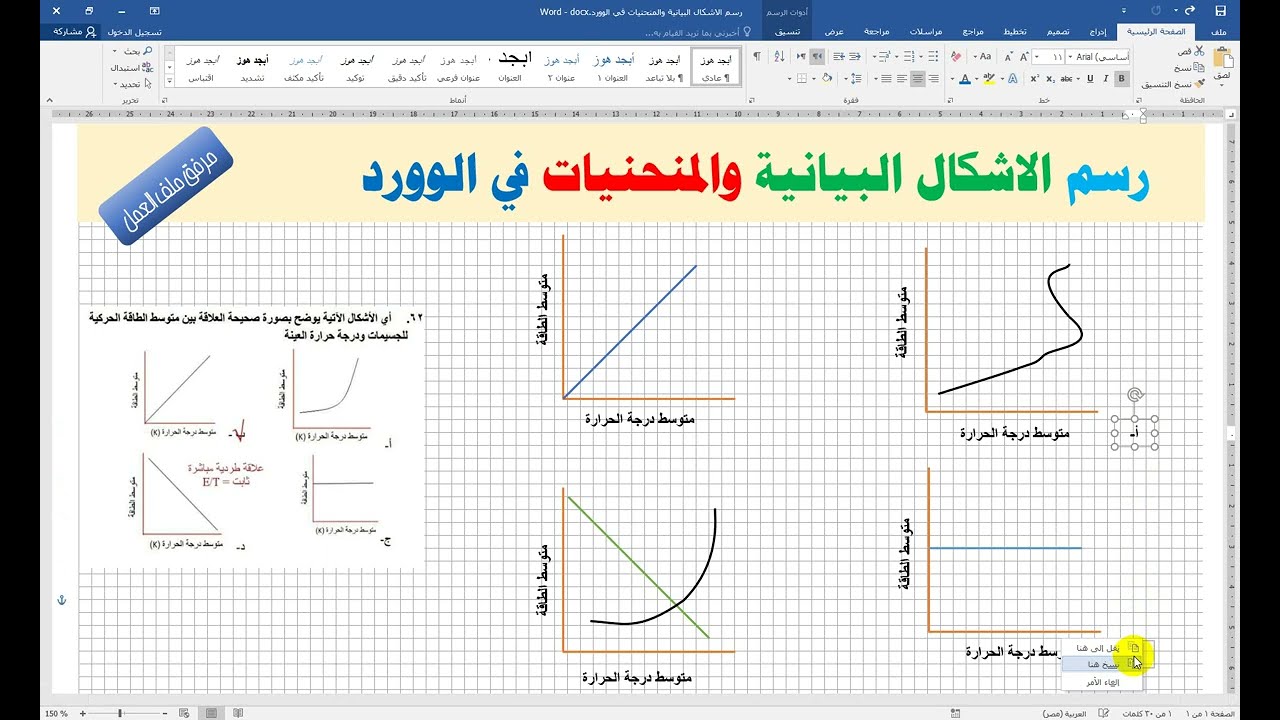
Task: Click the bullets list icon
Action: point(933,57)
